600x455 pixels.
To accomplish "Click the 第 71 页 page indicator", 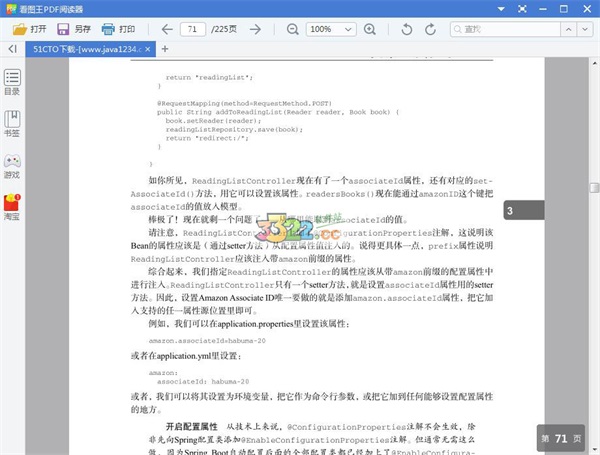I will pyautogui.click(x=561, y=438).
